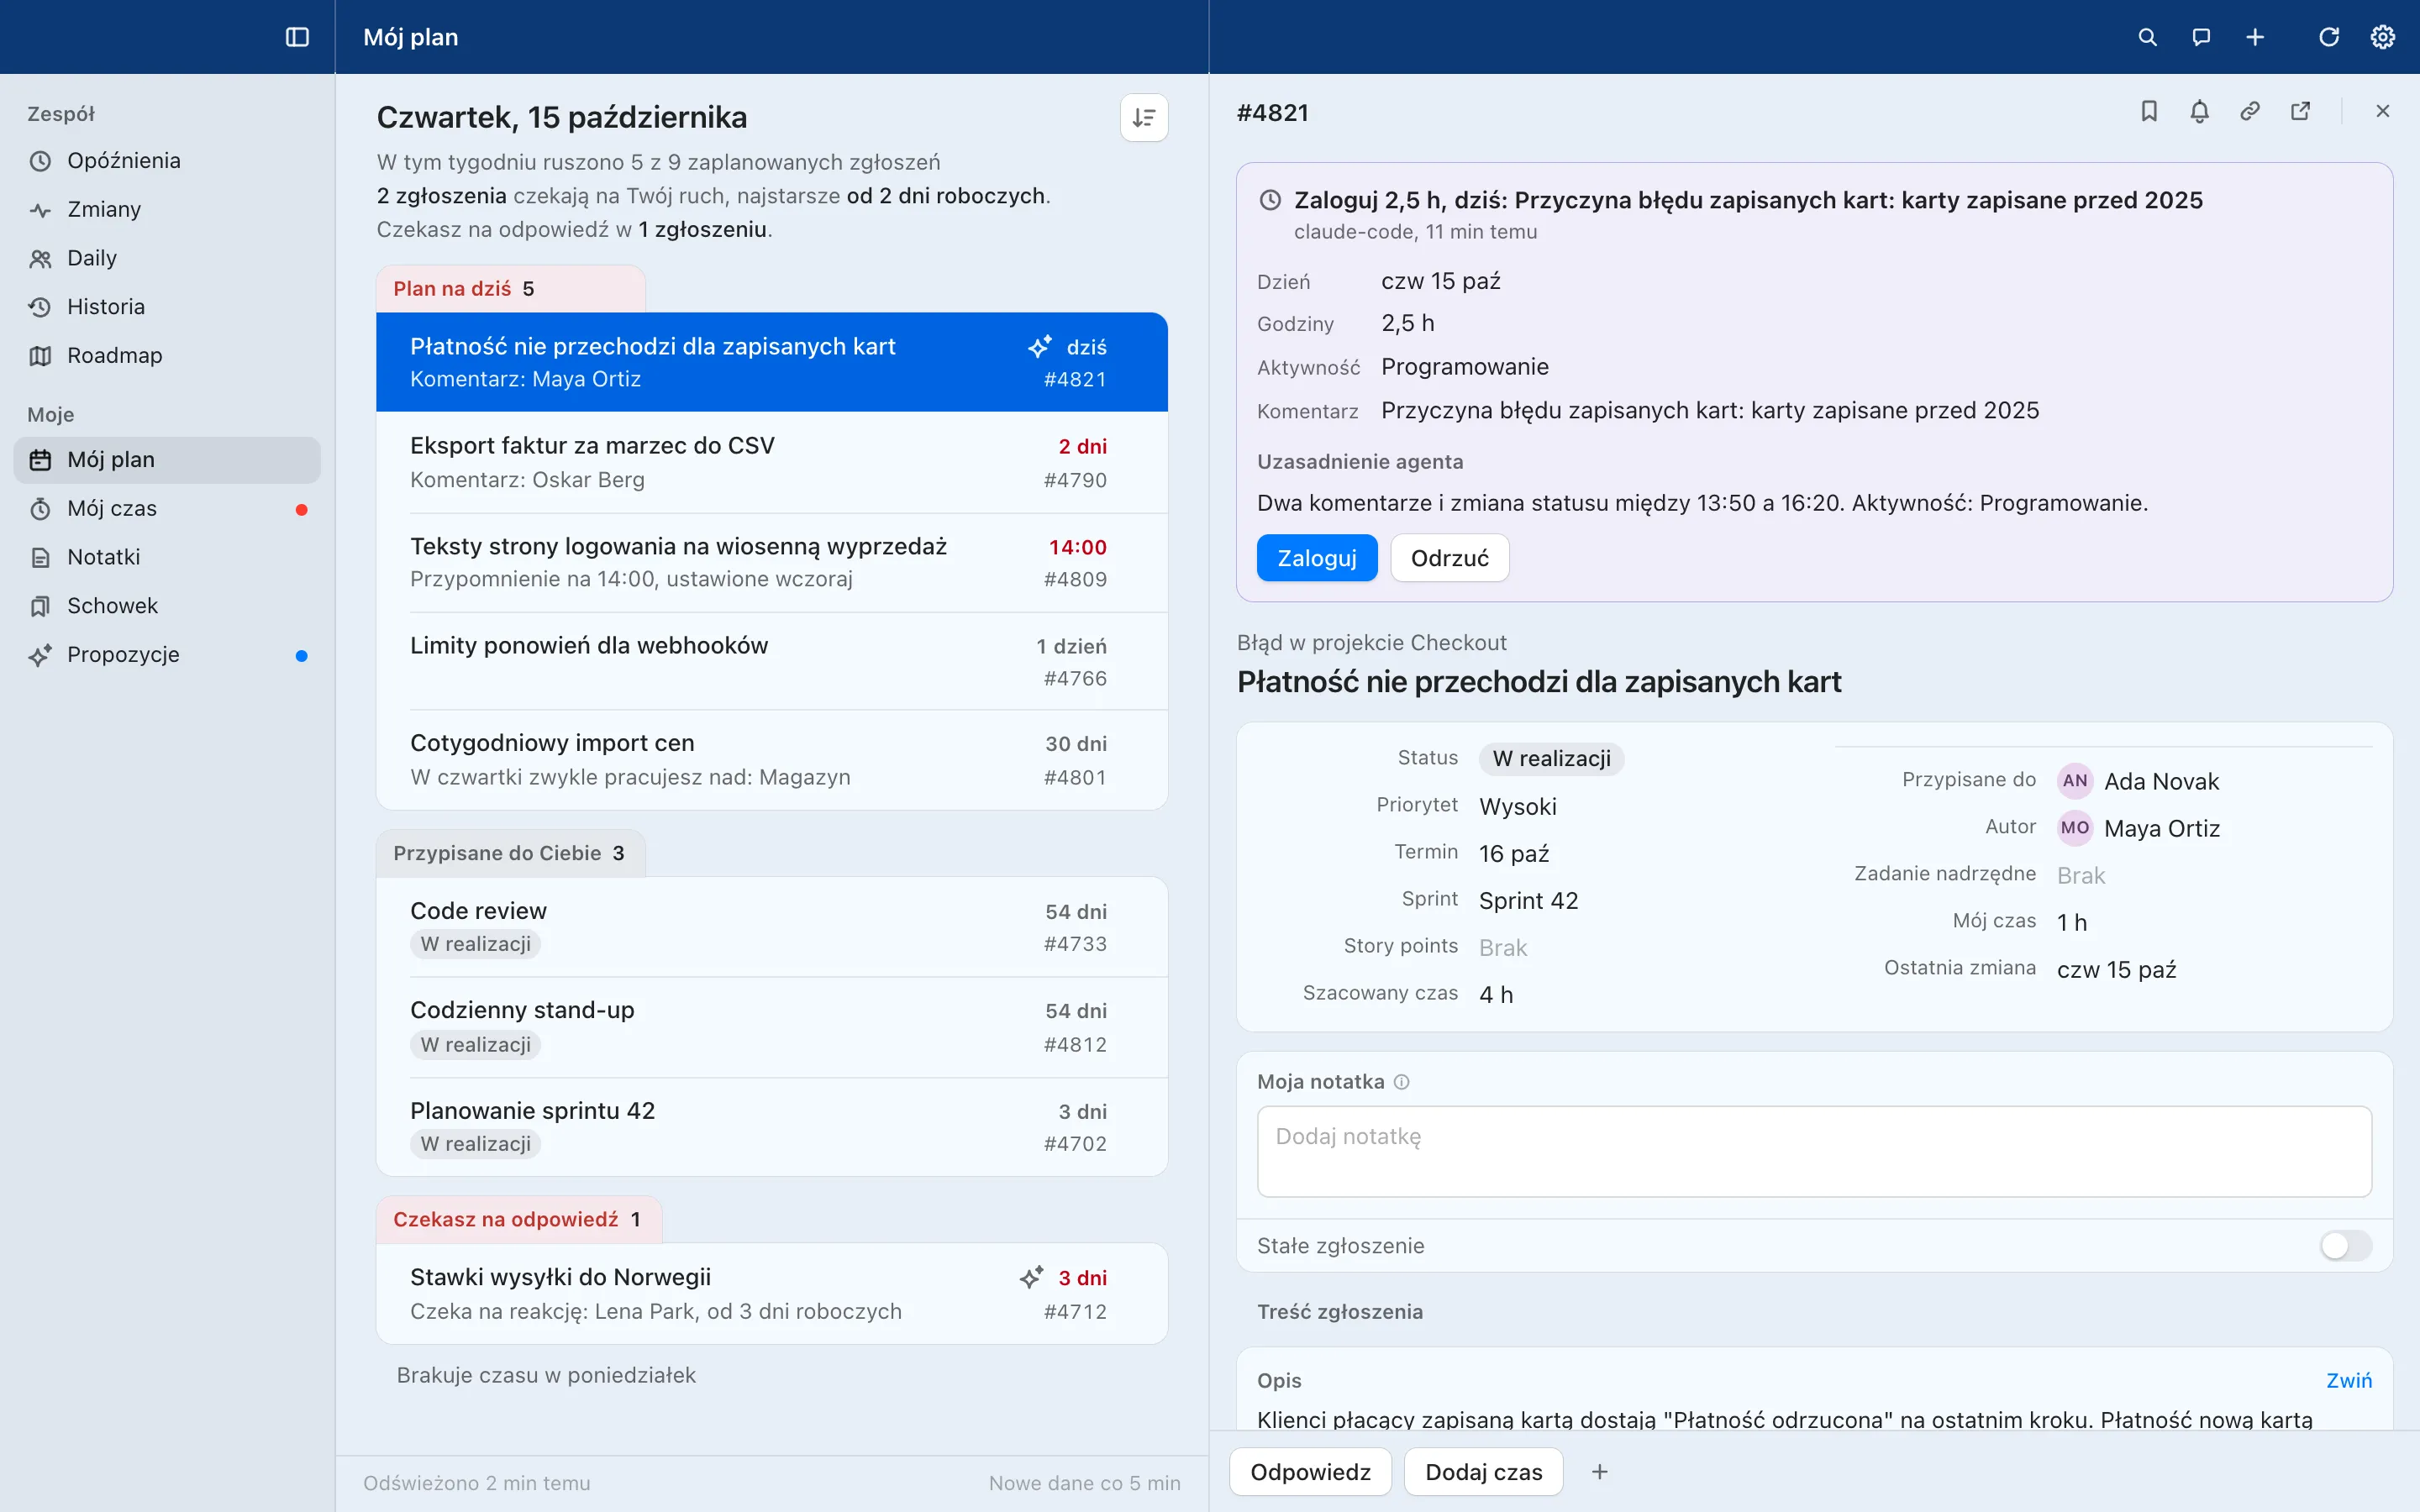Toggle the Stałe zgłoszenie switch
2420x1512 pixels.
click(x=2345, y=1246)
